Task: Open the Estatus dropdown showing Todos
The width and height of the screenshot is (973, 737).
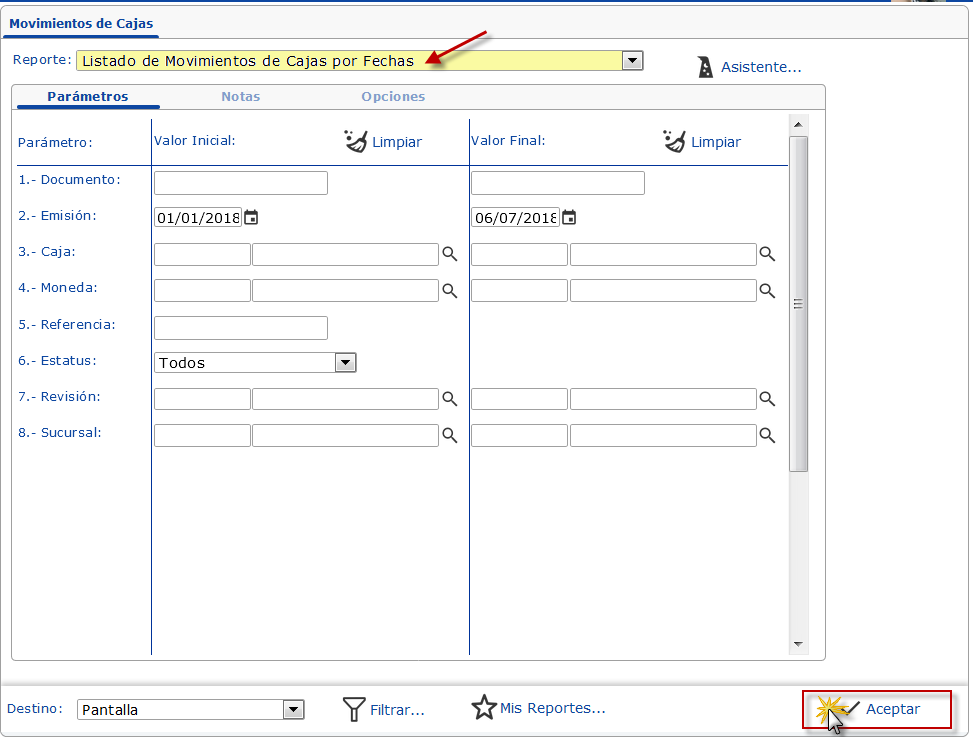Action: (345, 363)
